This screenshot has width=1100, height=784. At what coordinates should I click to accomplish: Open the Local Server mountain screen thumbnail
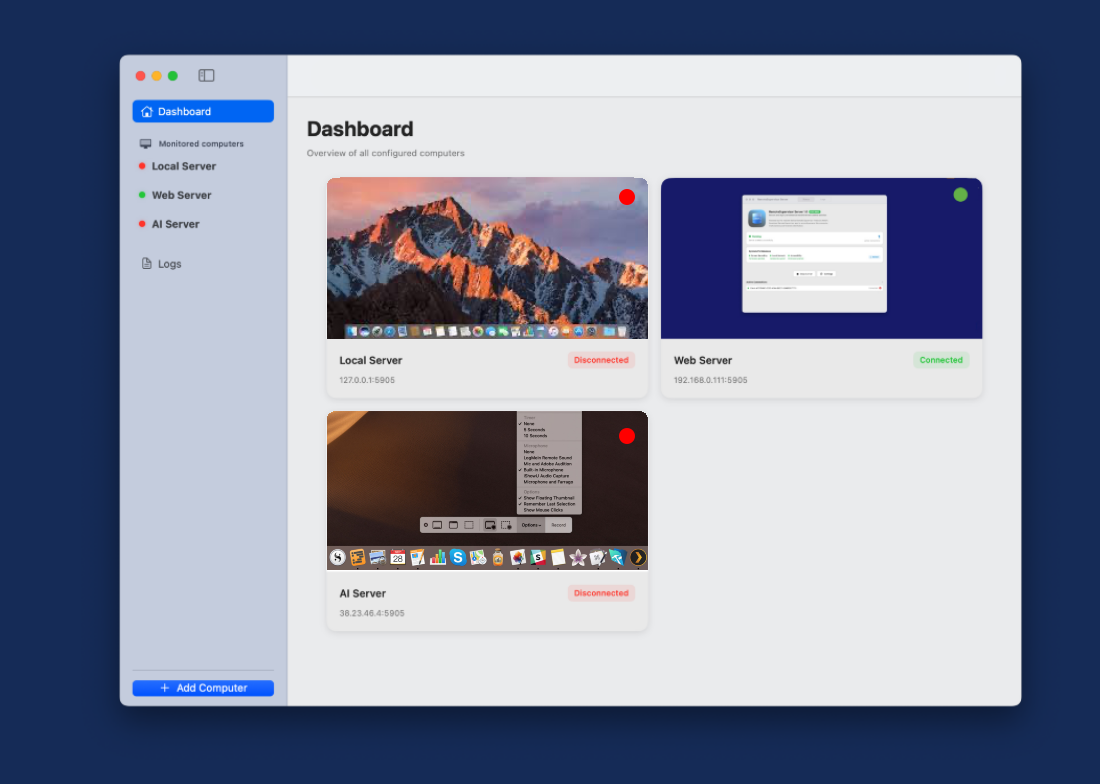point(487,258)
